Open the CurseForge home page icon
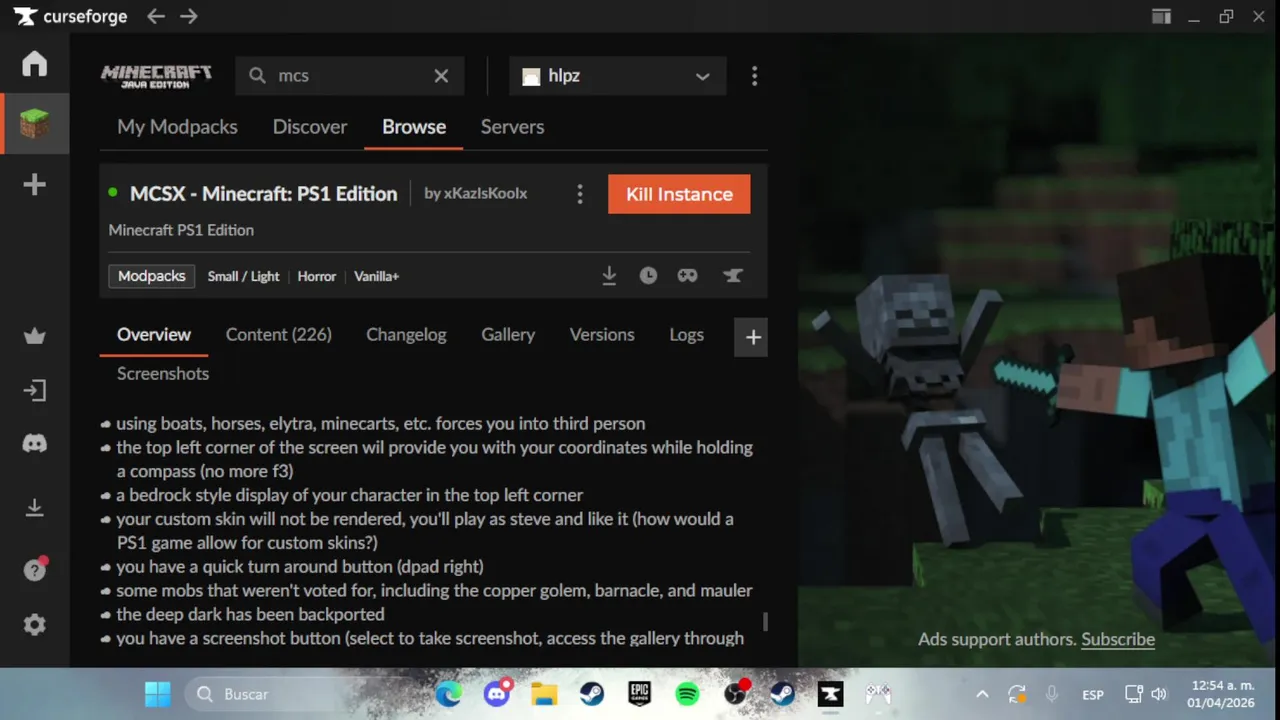Image resolution: width=1280 pixels, height=720 pixels. pos(35,63)
